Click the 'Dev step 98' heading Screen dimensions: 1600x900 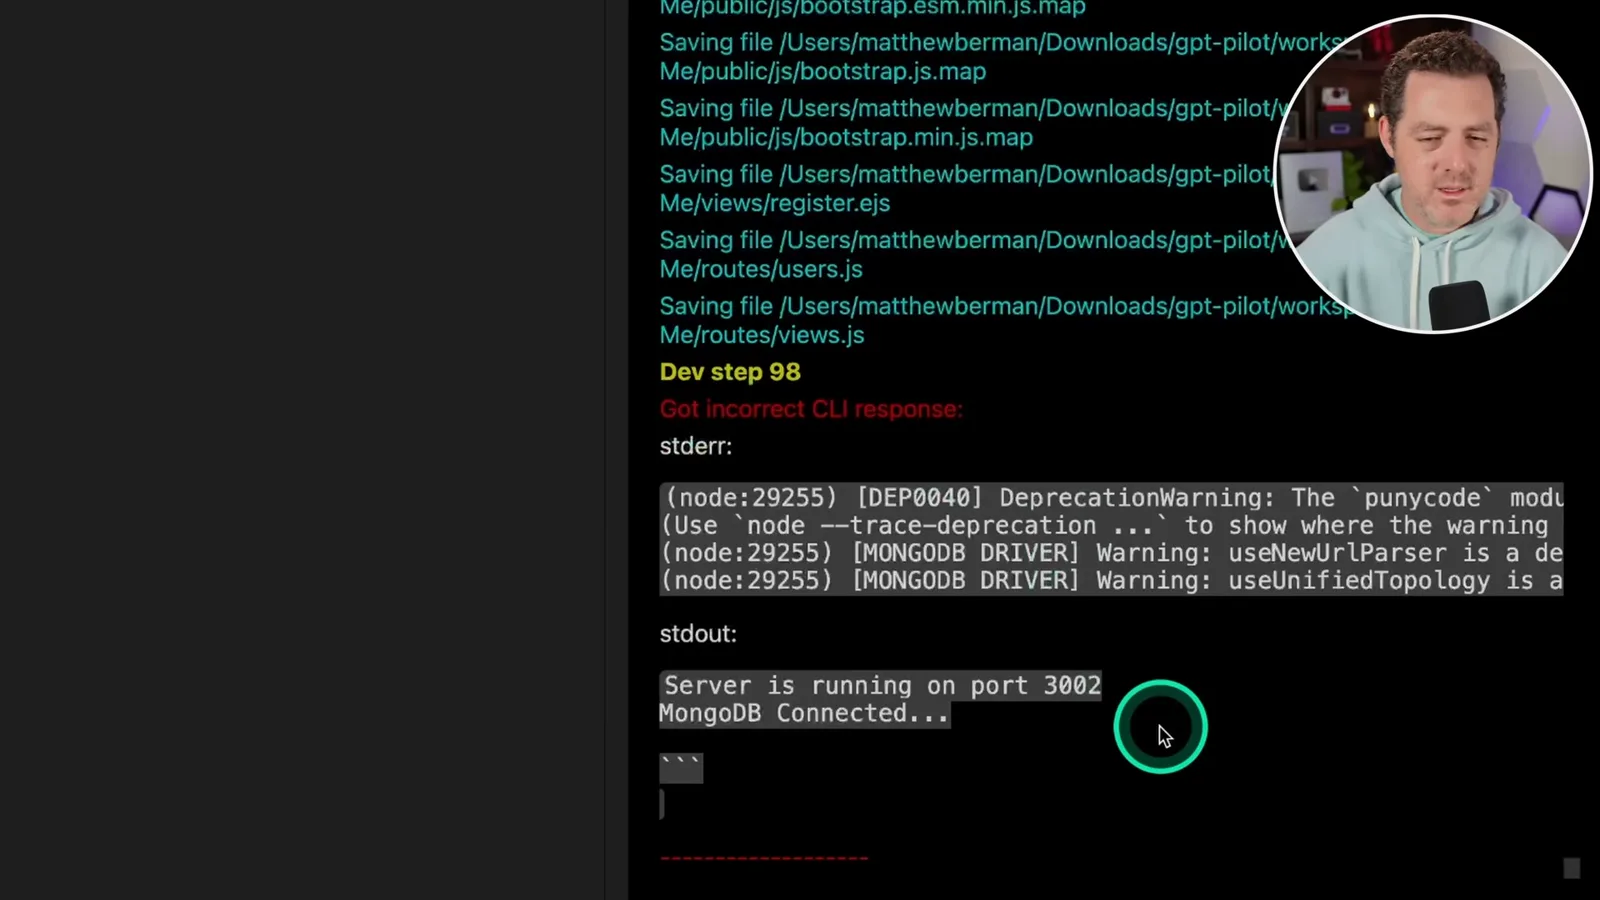[730, 372]
